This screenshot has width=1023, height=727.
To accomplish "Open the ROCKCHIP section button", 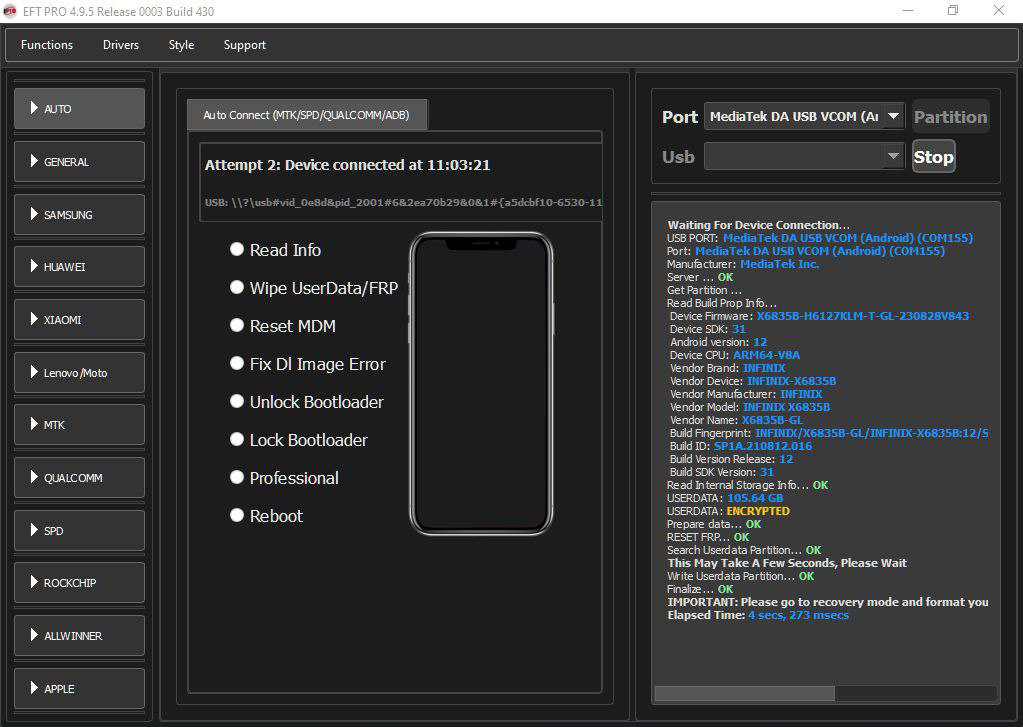I will 80,583.
